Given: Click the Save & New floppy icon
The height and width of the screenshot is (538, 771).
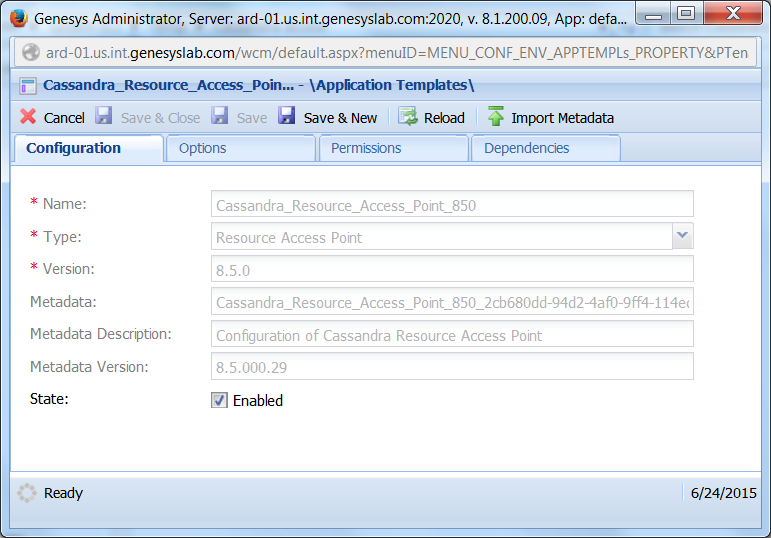Looking at the screenshot, I should pos(286,116).
